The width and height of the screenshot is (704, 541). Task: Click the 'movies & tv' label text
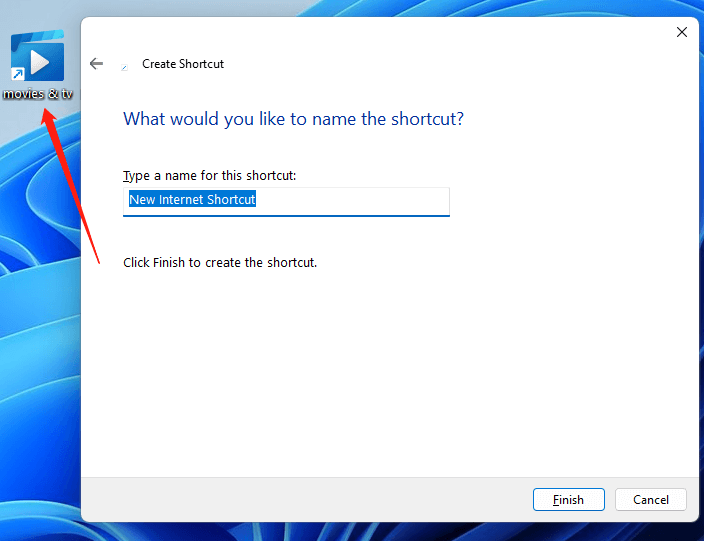(x=38, y=93)
